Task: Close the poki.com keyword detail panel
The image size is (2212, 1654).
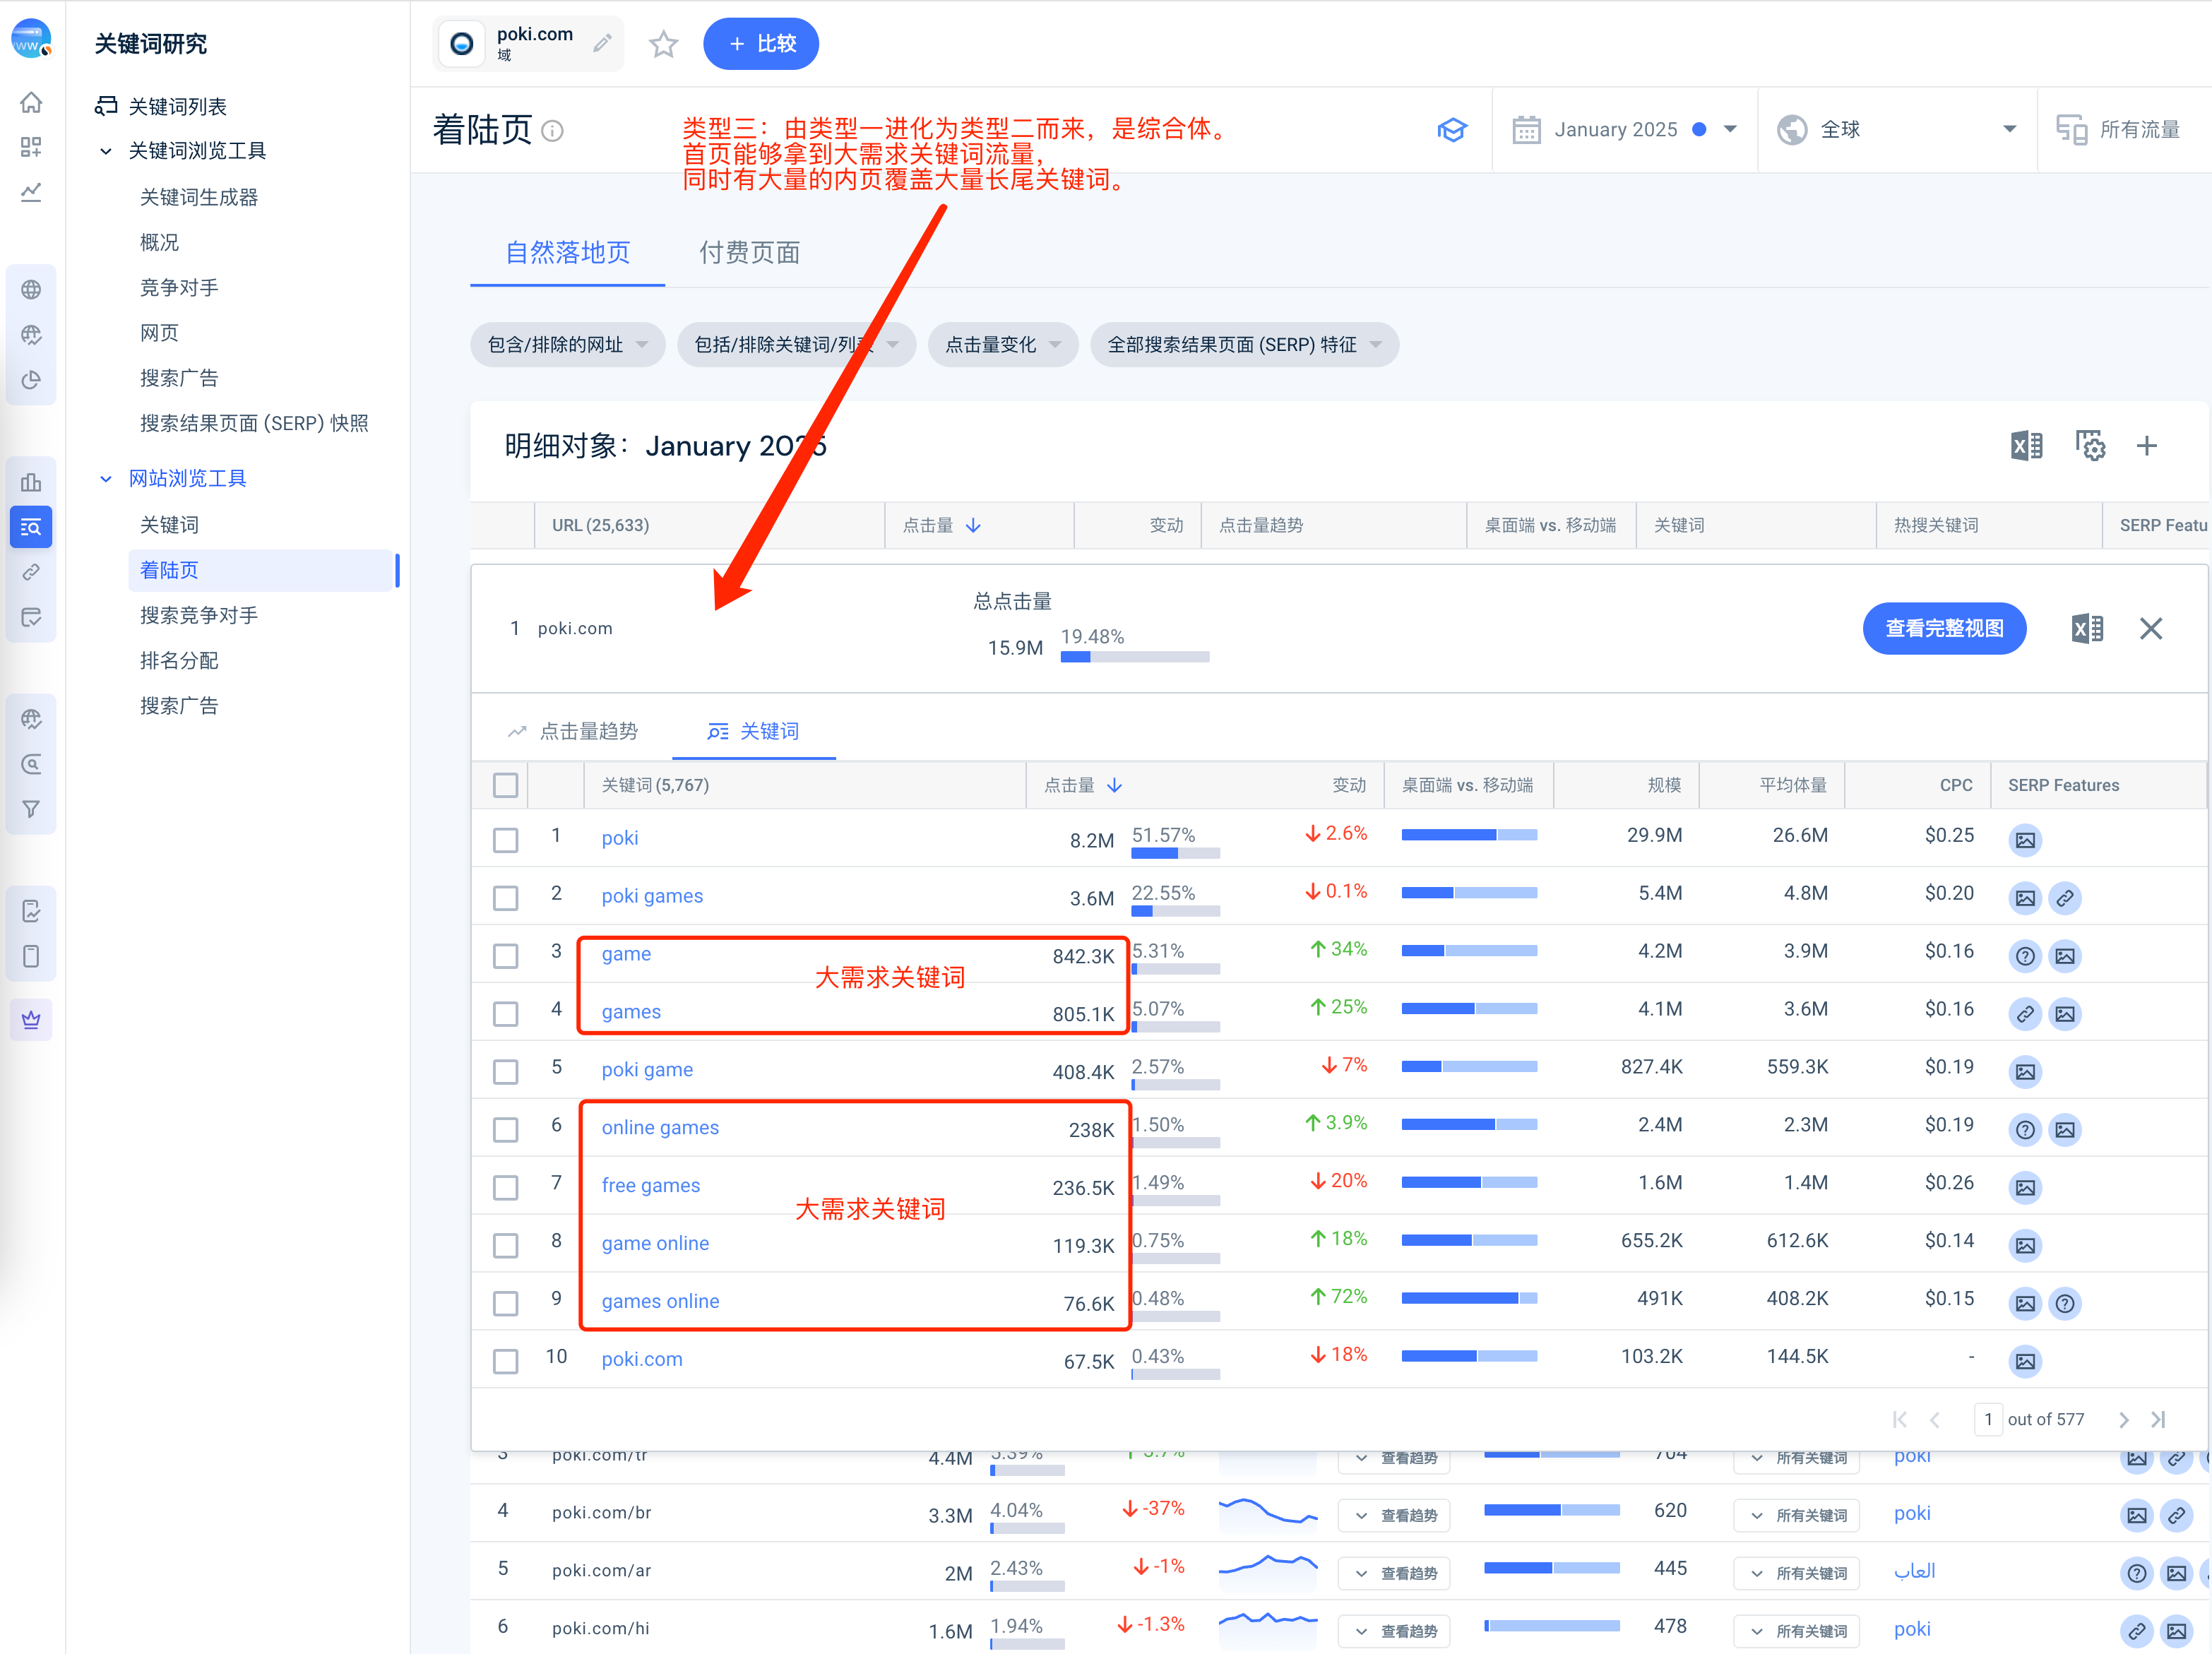Action: (x=2150, y=628)
